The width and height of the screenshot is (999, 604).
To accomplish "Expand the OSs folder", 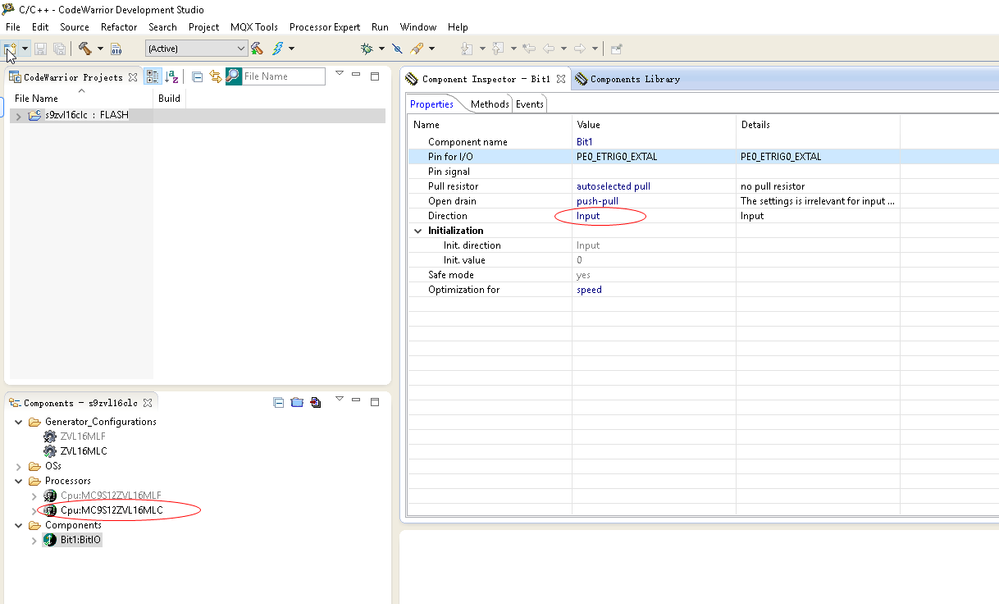I will (x=18, y=466).
